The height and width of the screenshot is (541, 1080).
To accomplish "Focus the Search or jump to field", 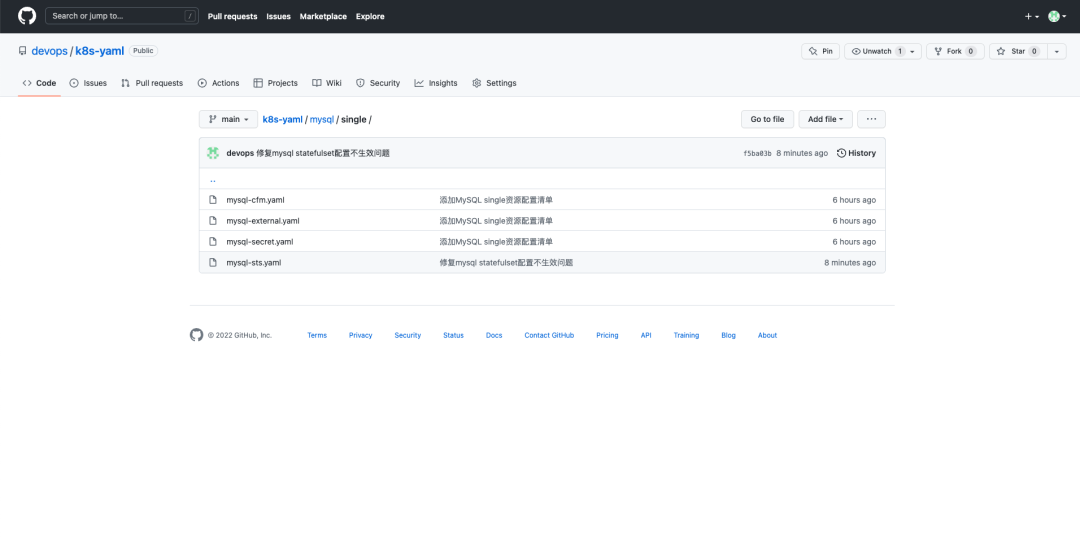I will 122,16.
